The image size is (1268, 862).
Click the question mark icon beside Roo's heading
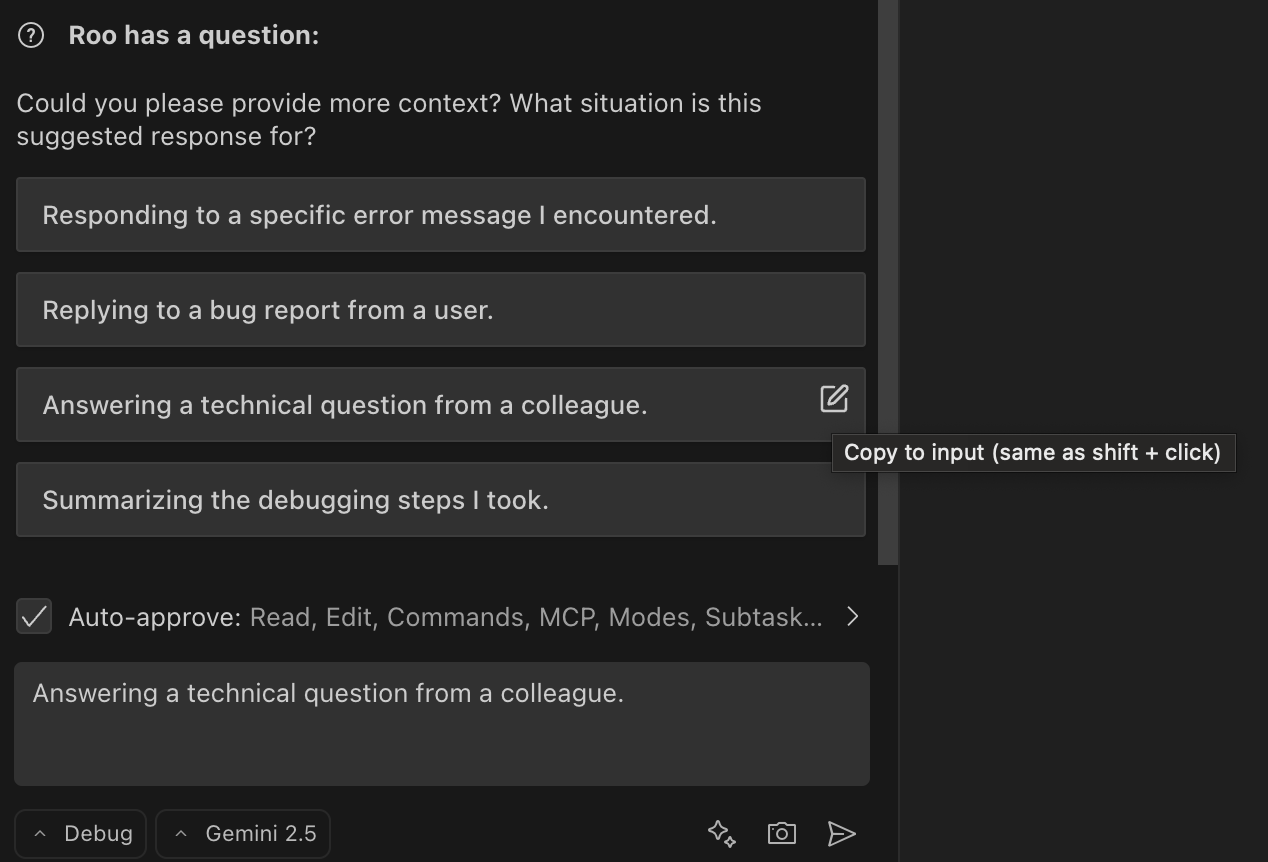(31, 33)
